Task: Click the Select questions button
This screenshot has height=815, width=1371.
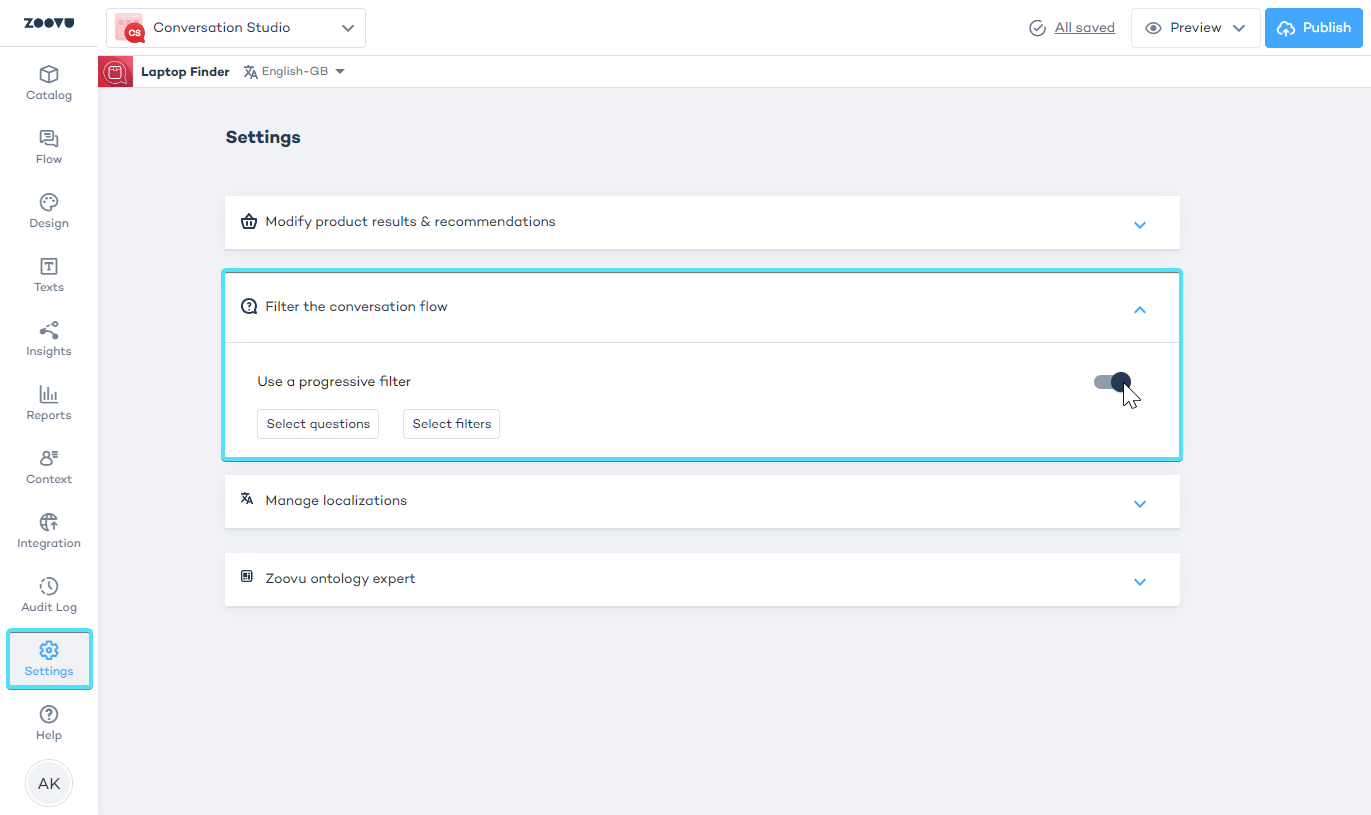Action: [318, 424]
